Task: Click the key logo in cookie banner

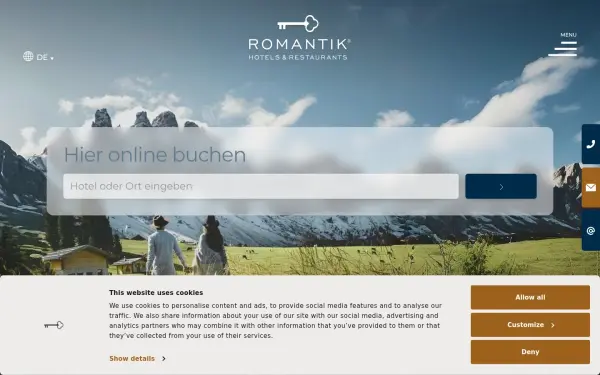Action: (x=54, y=325)
